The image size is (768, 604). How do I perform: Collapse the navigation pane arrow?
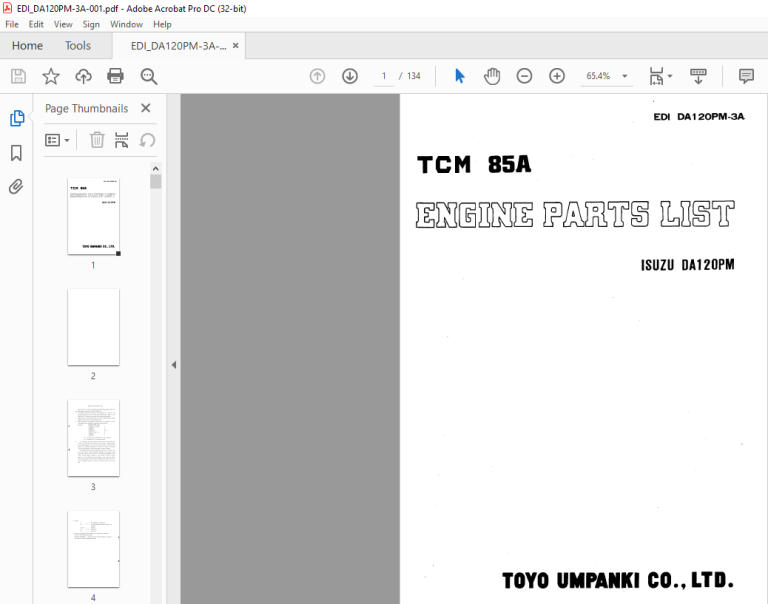point(174,364)
